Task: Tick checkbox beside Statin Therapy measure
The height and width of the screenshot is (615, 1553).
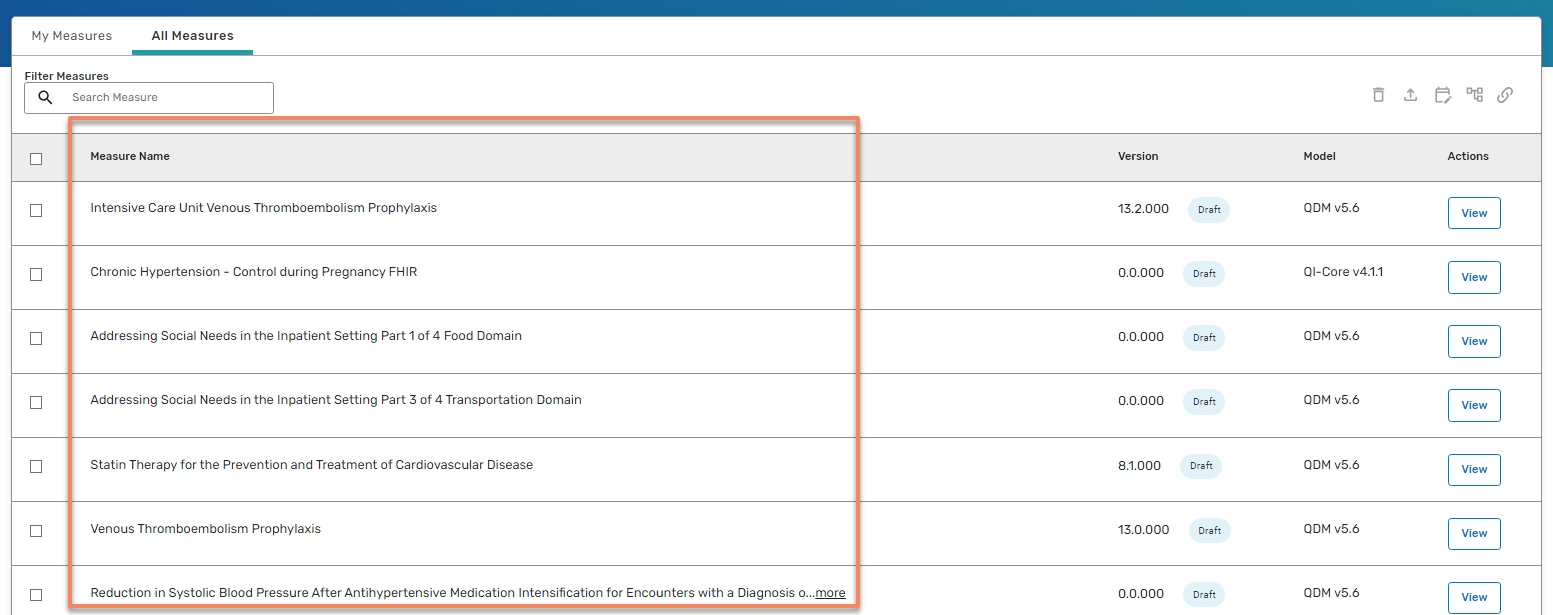Action: click(36, 466)
